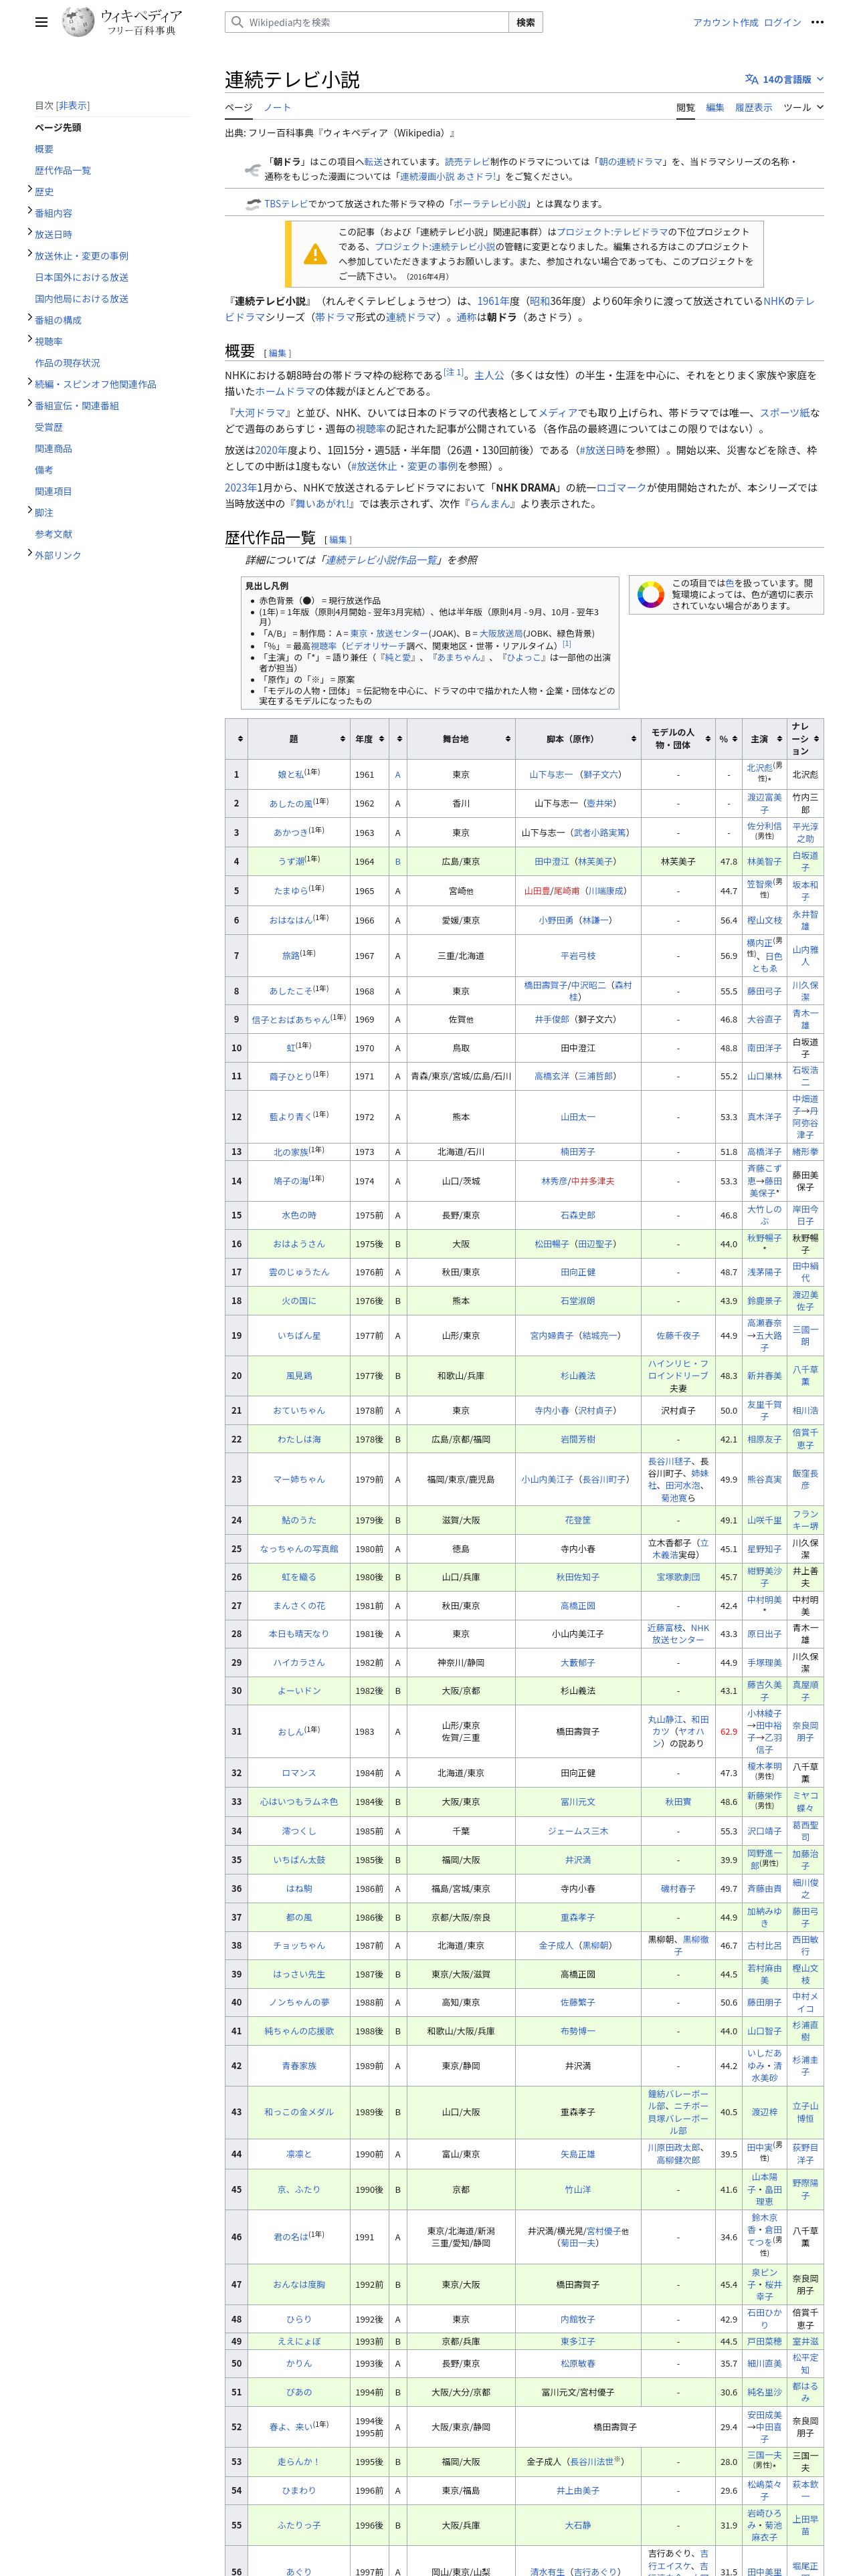
Task: Open the 娘と私 drama link
Action: coord(291,774)
